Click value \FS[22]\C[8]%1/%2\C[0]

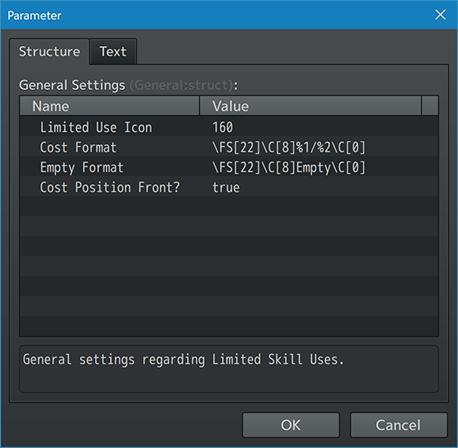pos(289,147)
